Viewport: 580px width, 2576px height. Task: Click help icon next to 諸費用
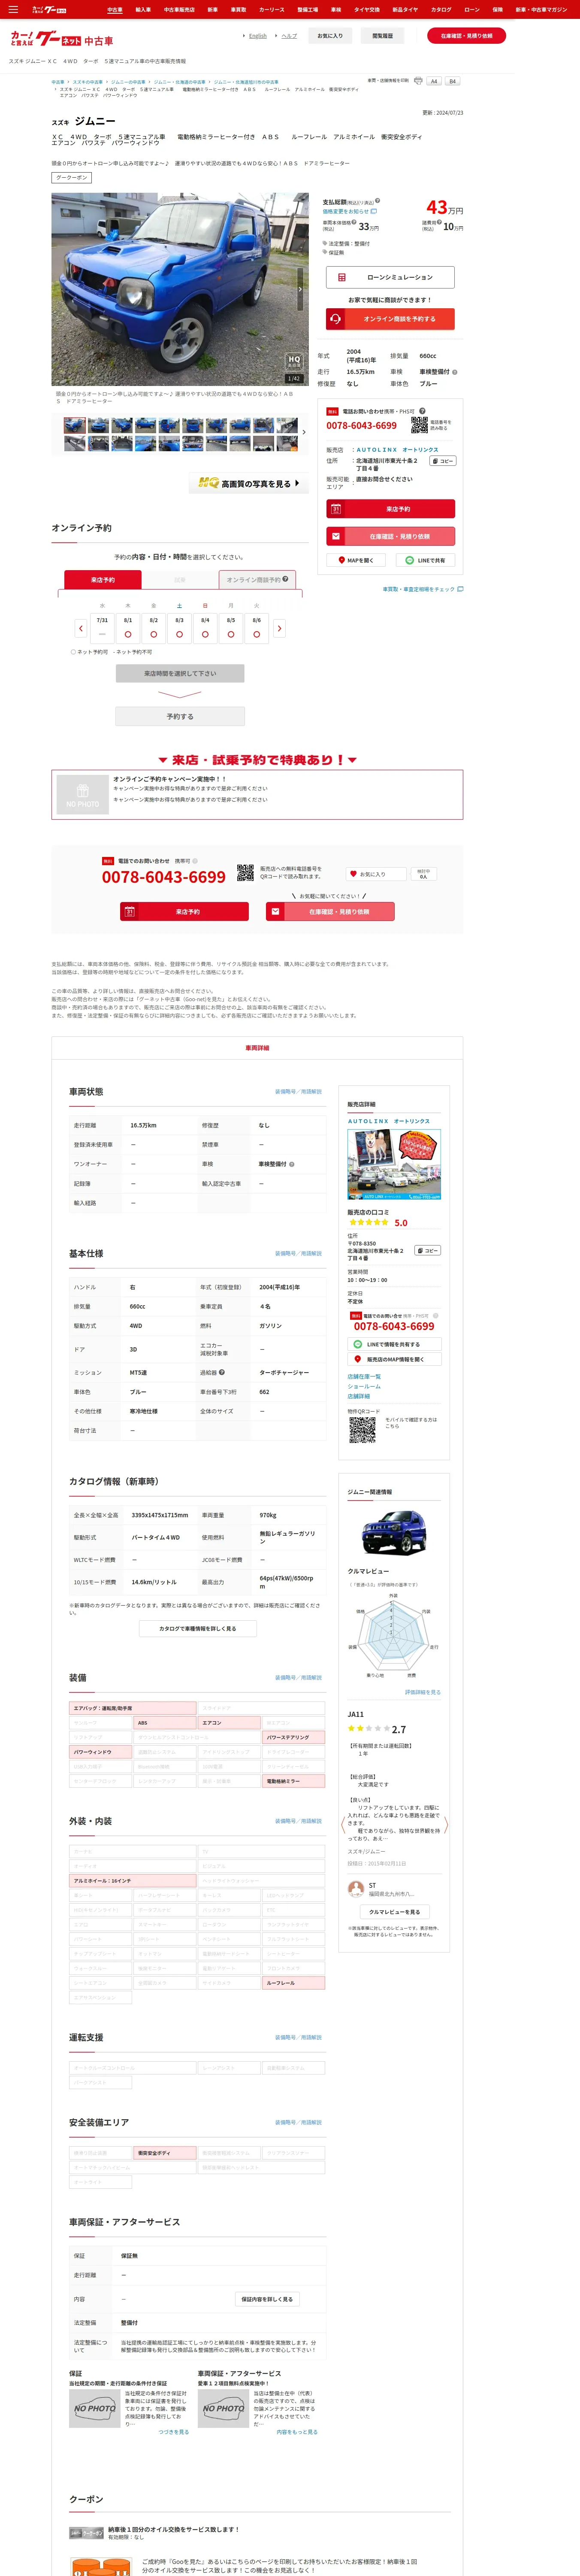pos(439,222)
